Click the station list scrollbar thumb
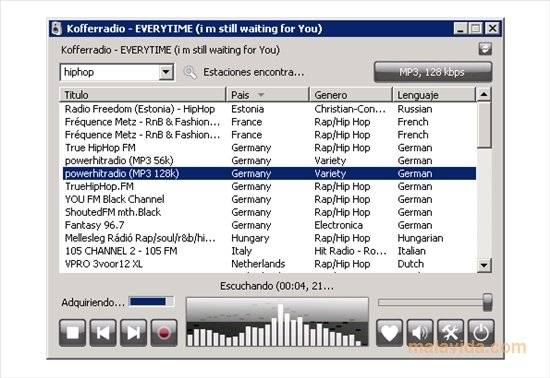The height and width of the screenshot is (378, 550). [x=484, y=125]
